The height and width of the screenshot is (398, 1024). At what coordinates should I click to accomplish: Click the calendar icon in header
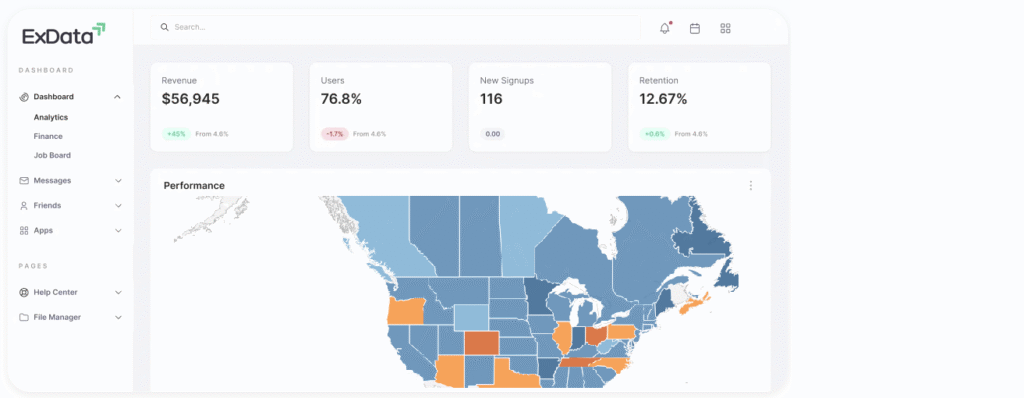pyautogui.click(x=695, y=28)
